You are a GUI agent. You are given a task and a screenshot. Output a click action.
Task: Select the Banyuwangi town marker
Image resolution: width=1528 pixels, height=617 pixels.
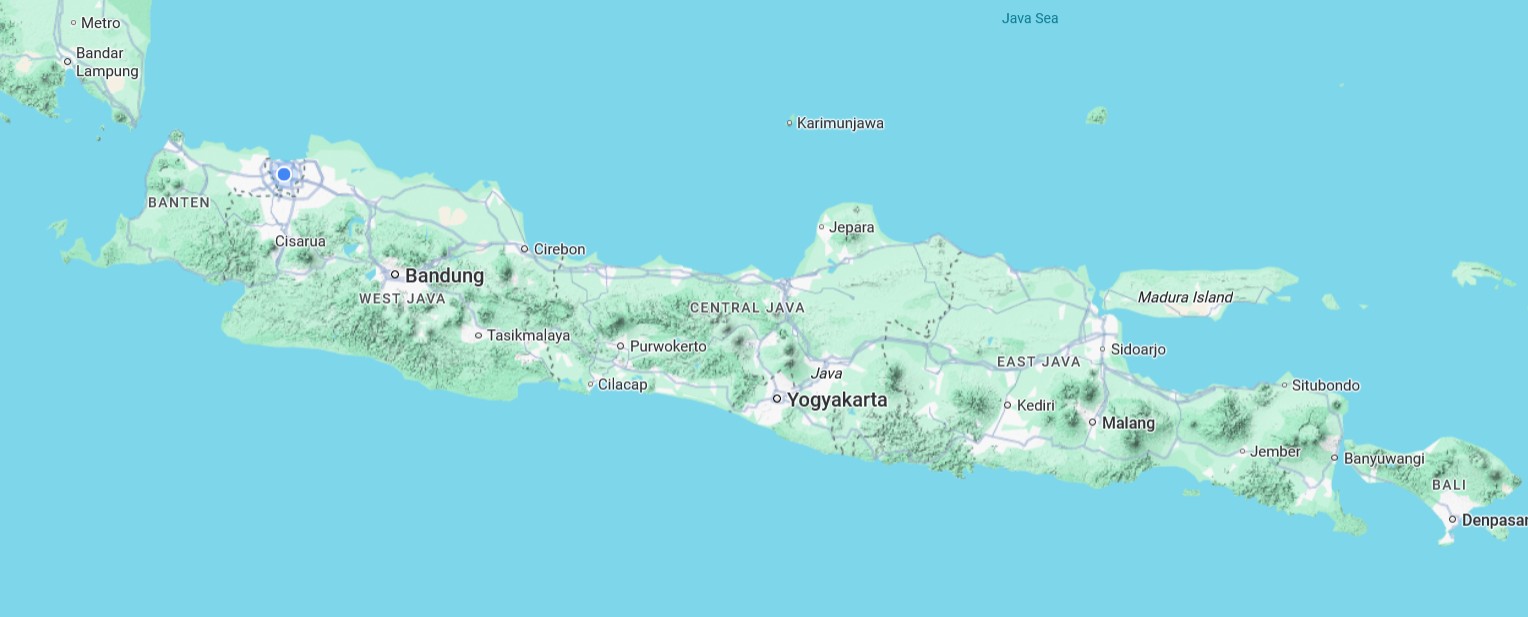pyautogui.click(x=1336, y=457)
